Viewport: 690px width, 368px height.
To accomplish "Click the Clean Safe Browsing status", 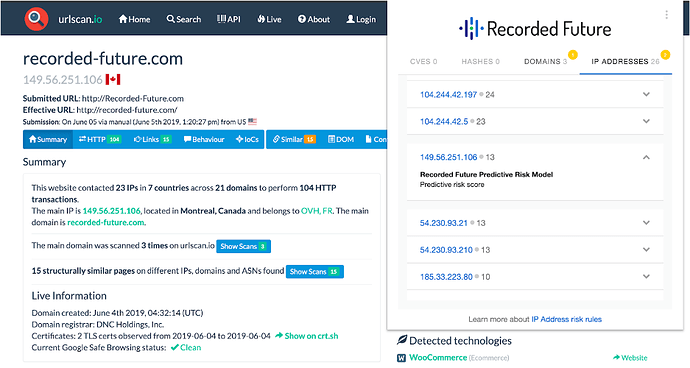I will click(186, 347).
